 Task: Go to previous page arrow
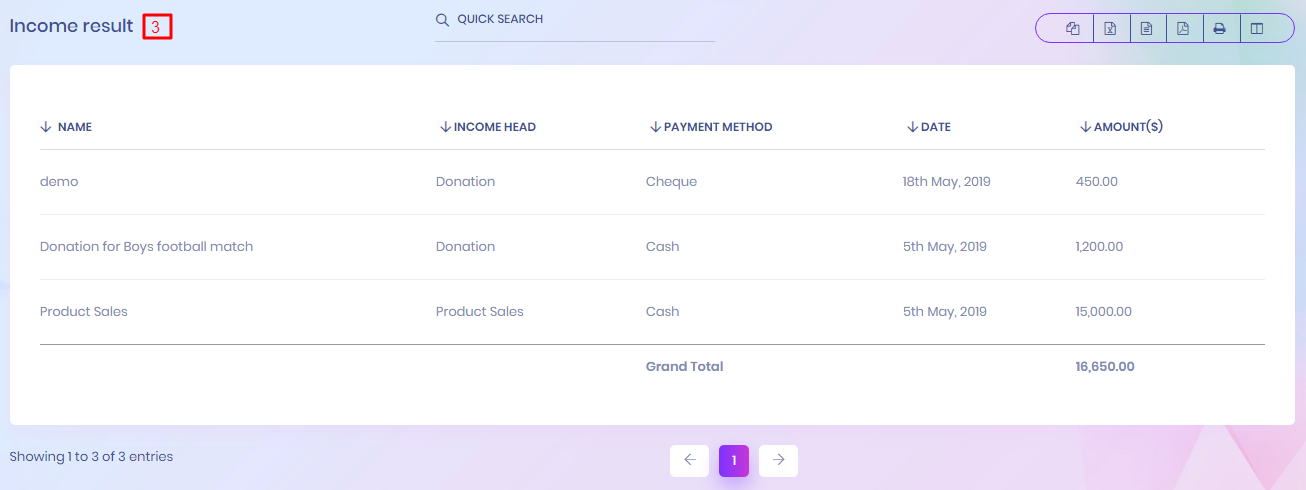click(689, 460)
